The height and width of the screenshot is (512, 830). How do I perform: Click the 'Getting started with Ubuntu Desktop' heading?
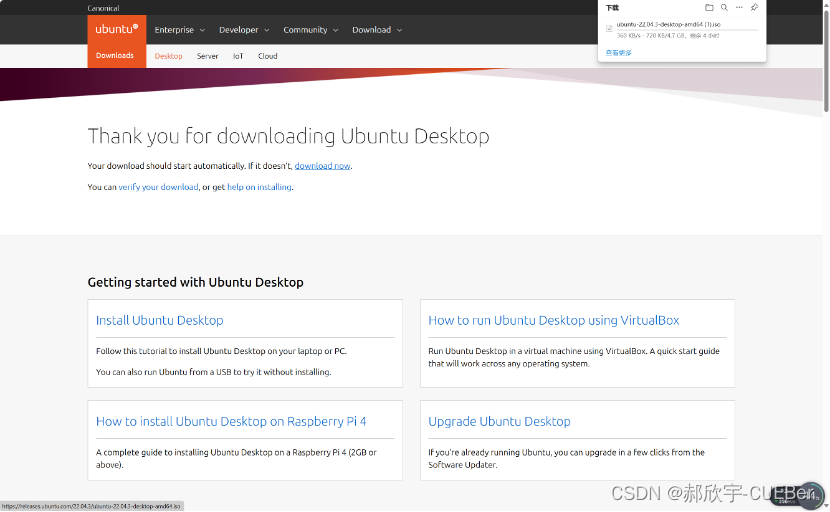click(x=195, y=282)
